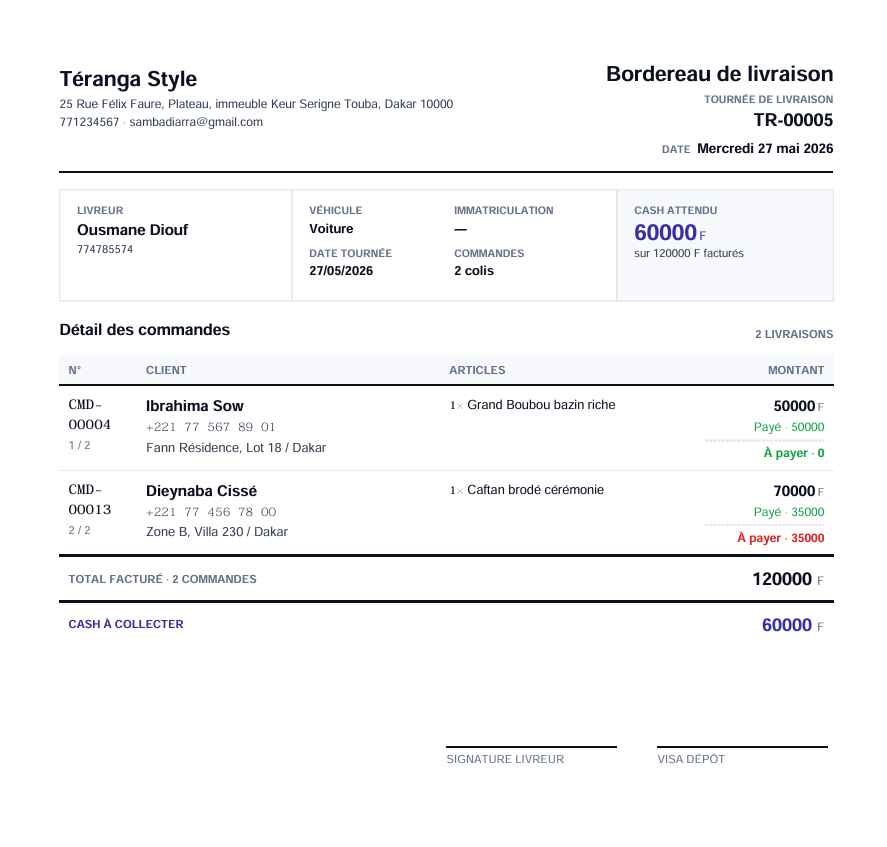Click the Signature Livreur line
The height and width of the screenshot is (847, 887).
(531, 747)
